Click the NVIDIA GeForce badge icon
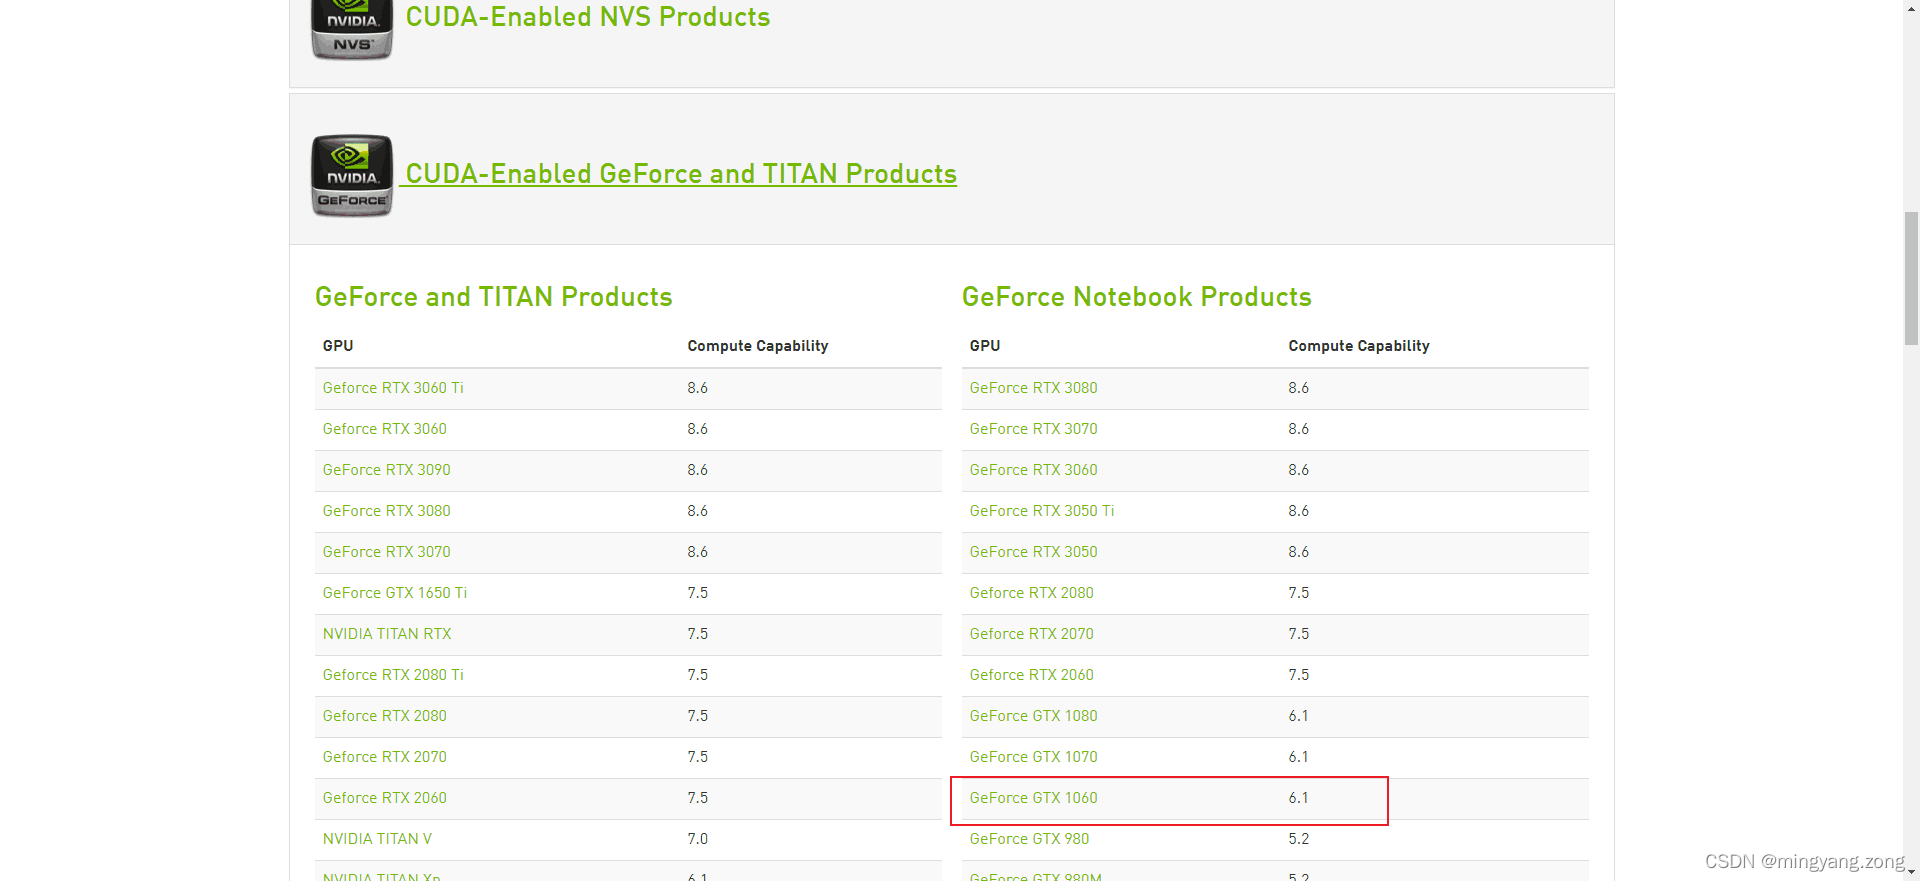Image resolution: width=1920 pixels, height=881 pixels. click(352, 175)
